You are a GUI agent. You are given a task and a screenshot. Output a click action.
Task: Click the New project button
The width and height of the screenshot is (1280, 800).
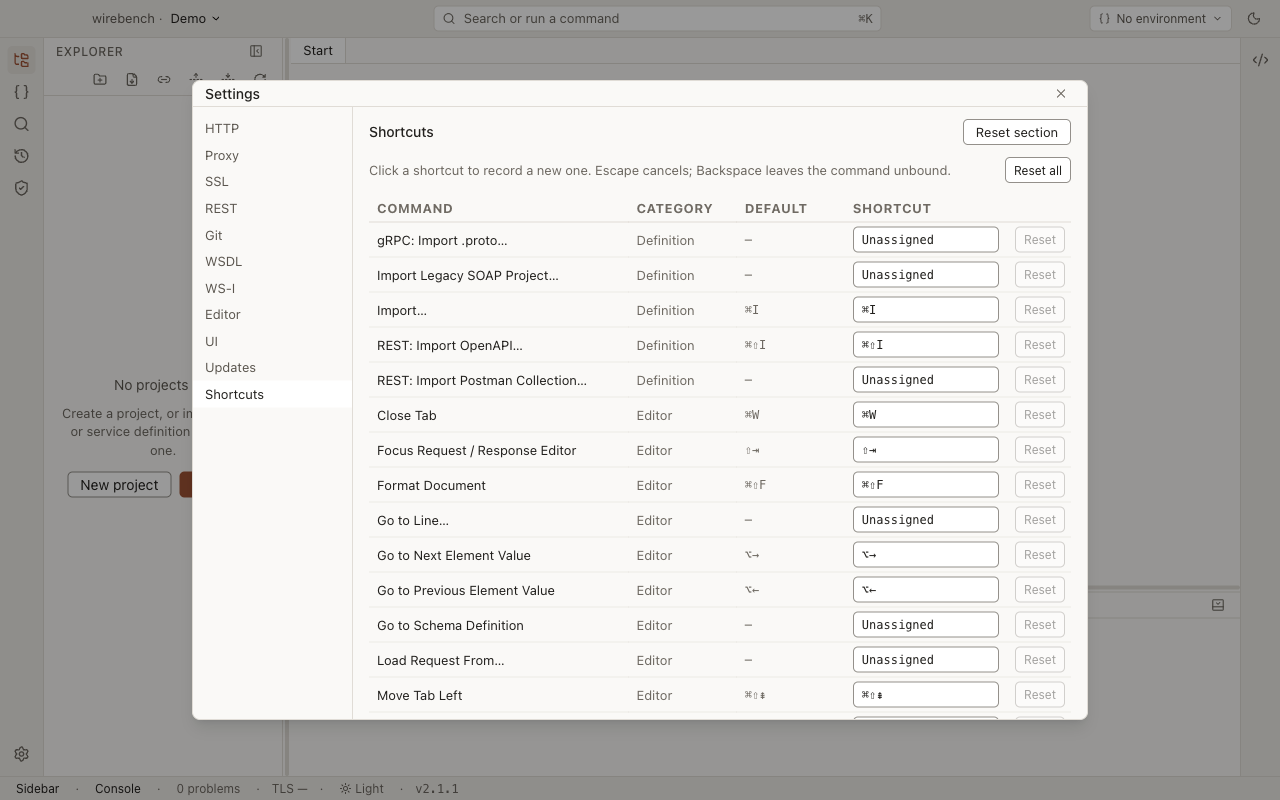(x=119, y=485)
